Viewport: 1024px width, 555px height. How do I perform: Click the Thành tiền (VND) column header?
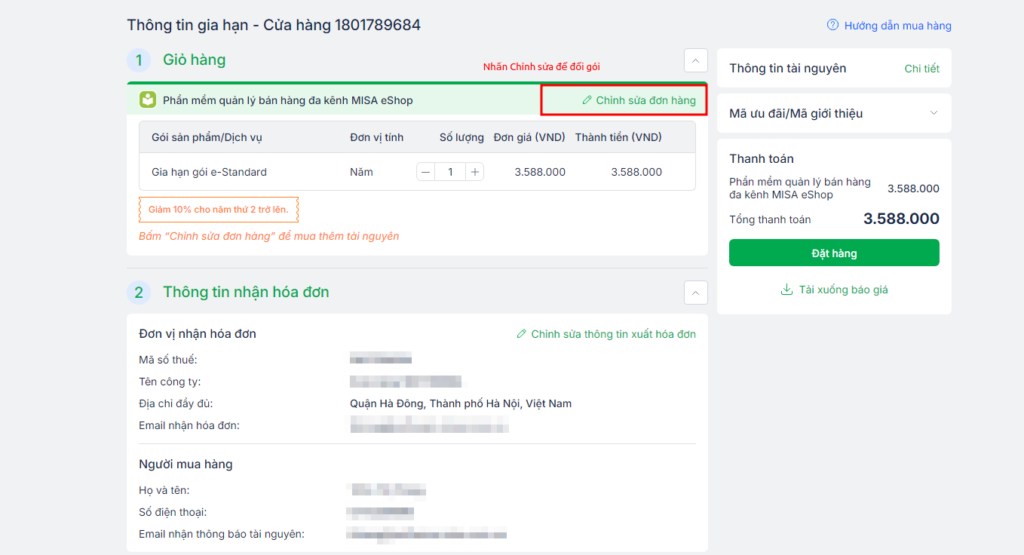pos(618,137)
